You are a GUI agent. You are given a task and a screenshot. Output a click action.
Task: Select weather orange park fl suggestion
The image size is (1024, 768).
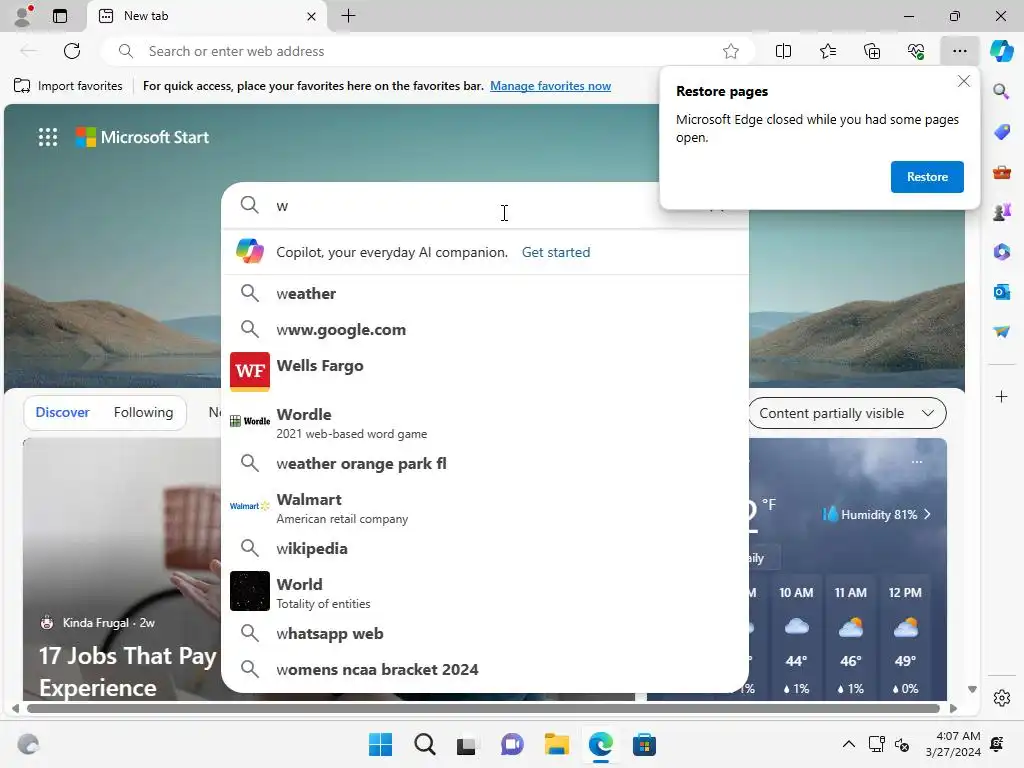(485, 463)
